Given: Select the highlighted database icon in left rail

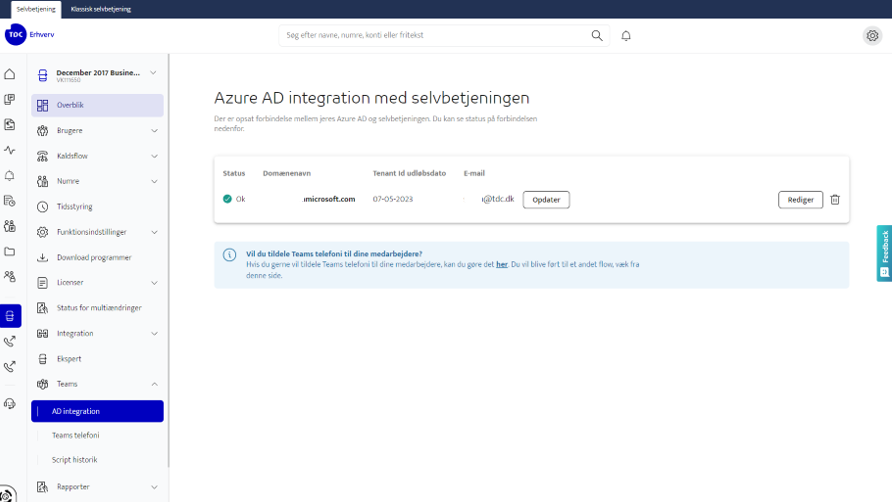Looking at the screenshot, I should (x=10, y=316).
